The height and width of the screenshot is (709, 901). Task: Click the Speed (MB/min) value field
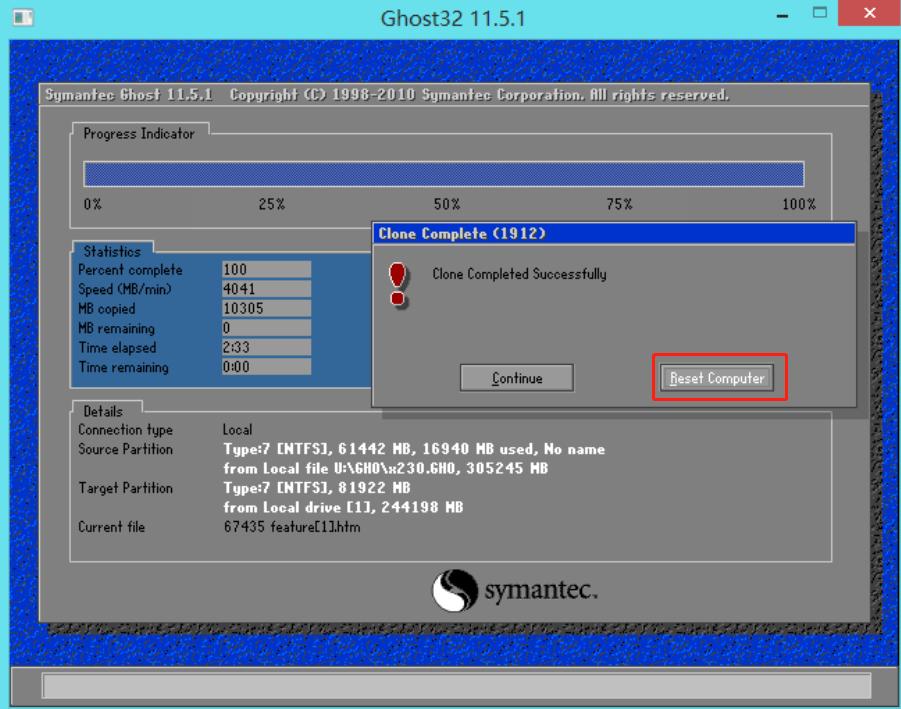click(266, 289)
